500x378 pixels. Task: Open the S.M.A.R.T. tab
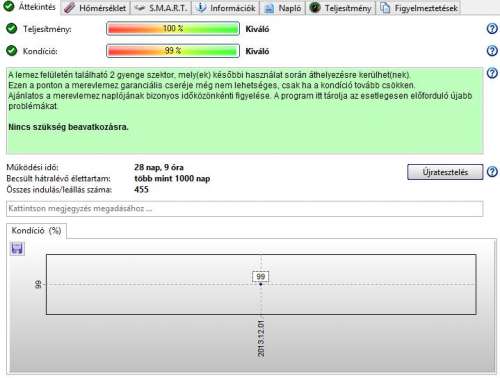(x=161, y=8)
